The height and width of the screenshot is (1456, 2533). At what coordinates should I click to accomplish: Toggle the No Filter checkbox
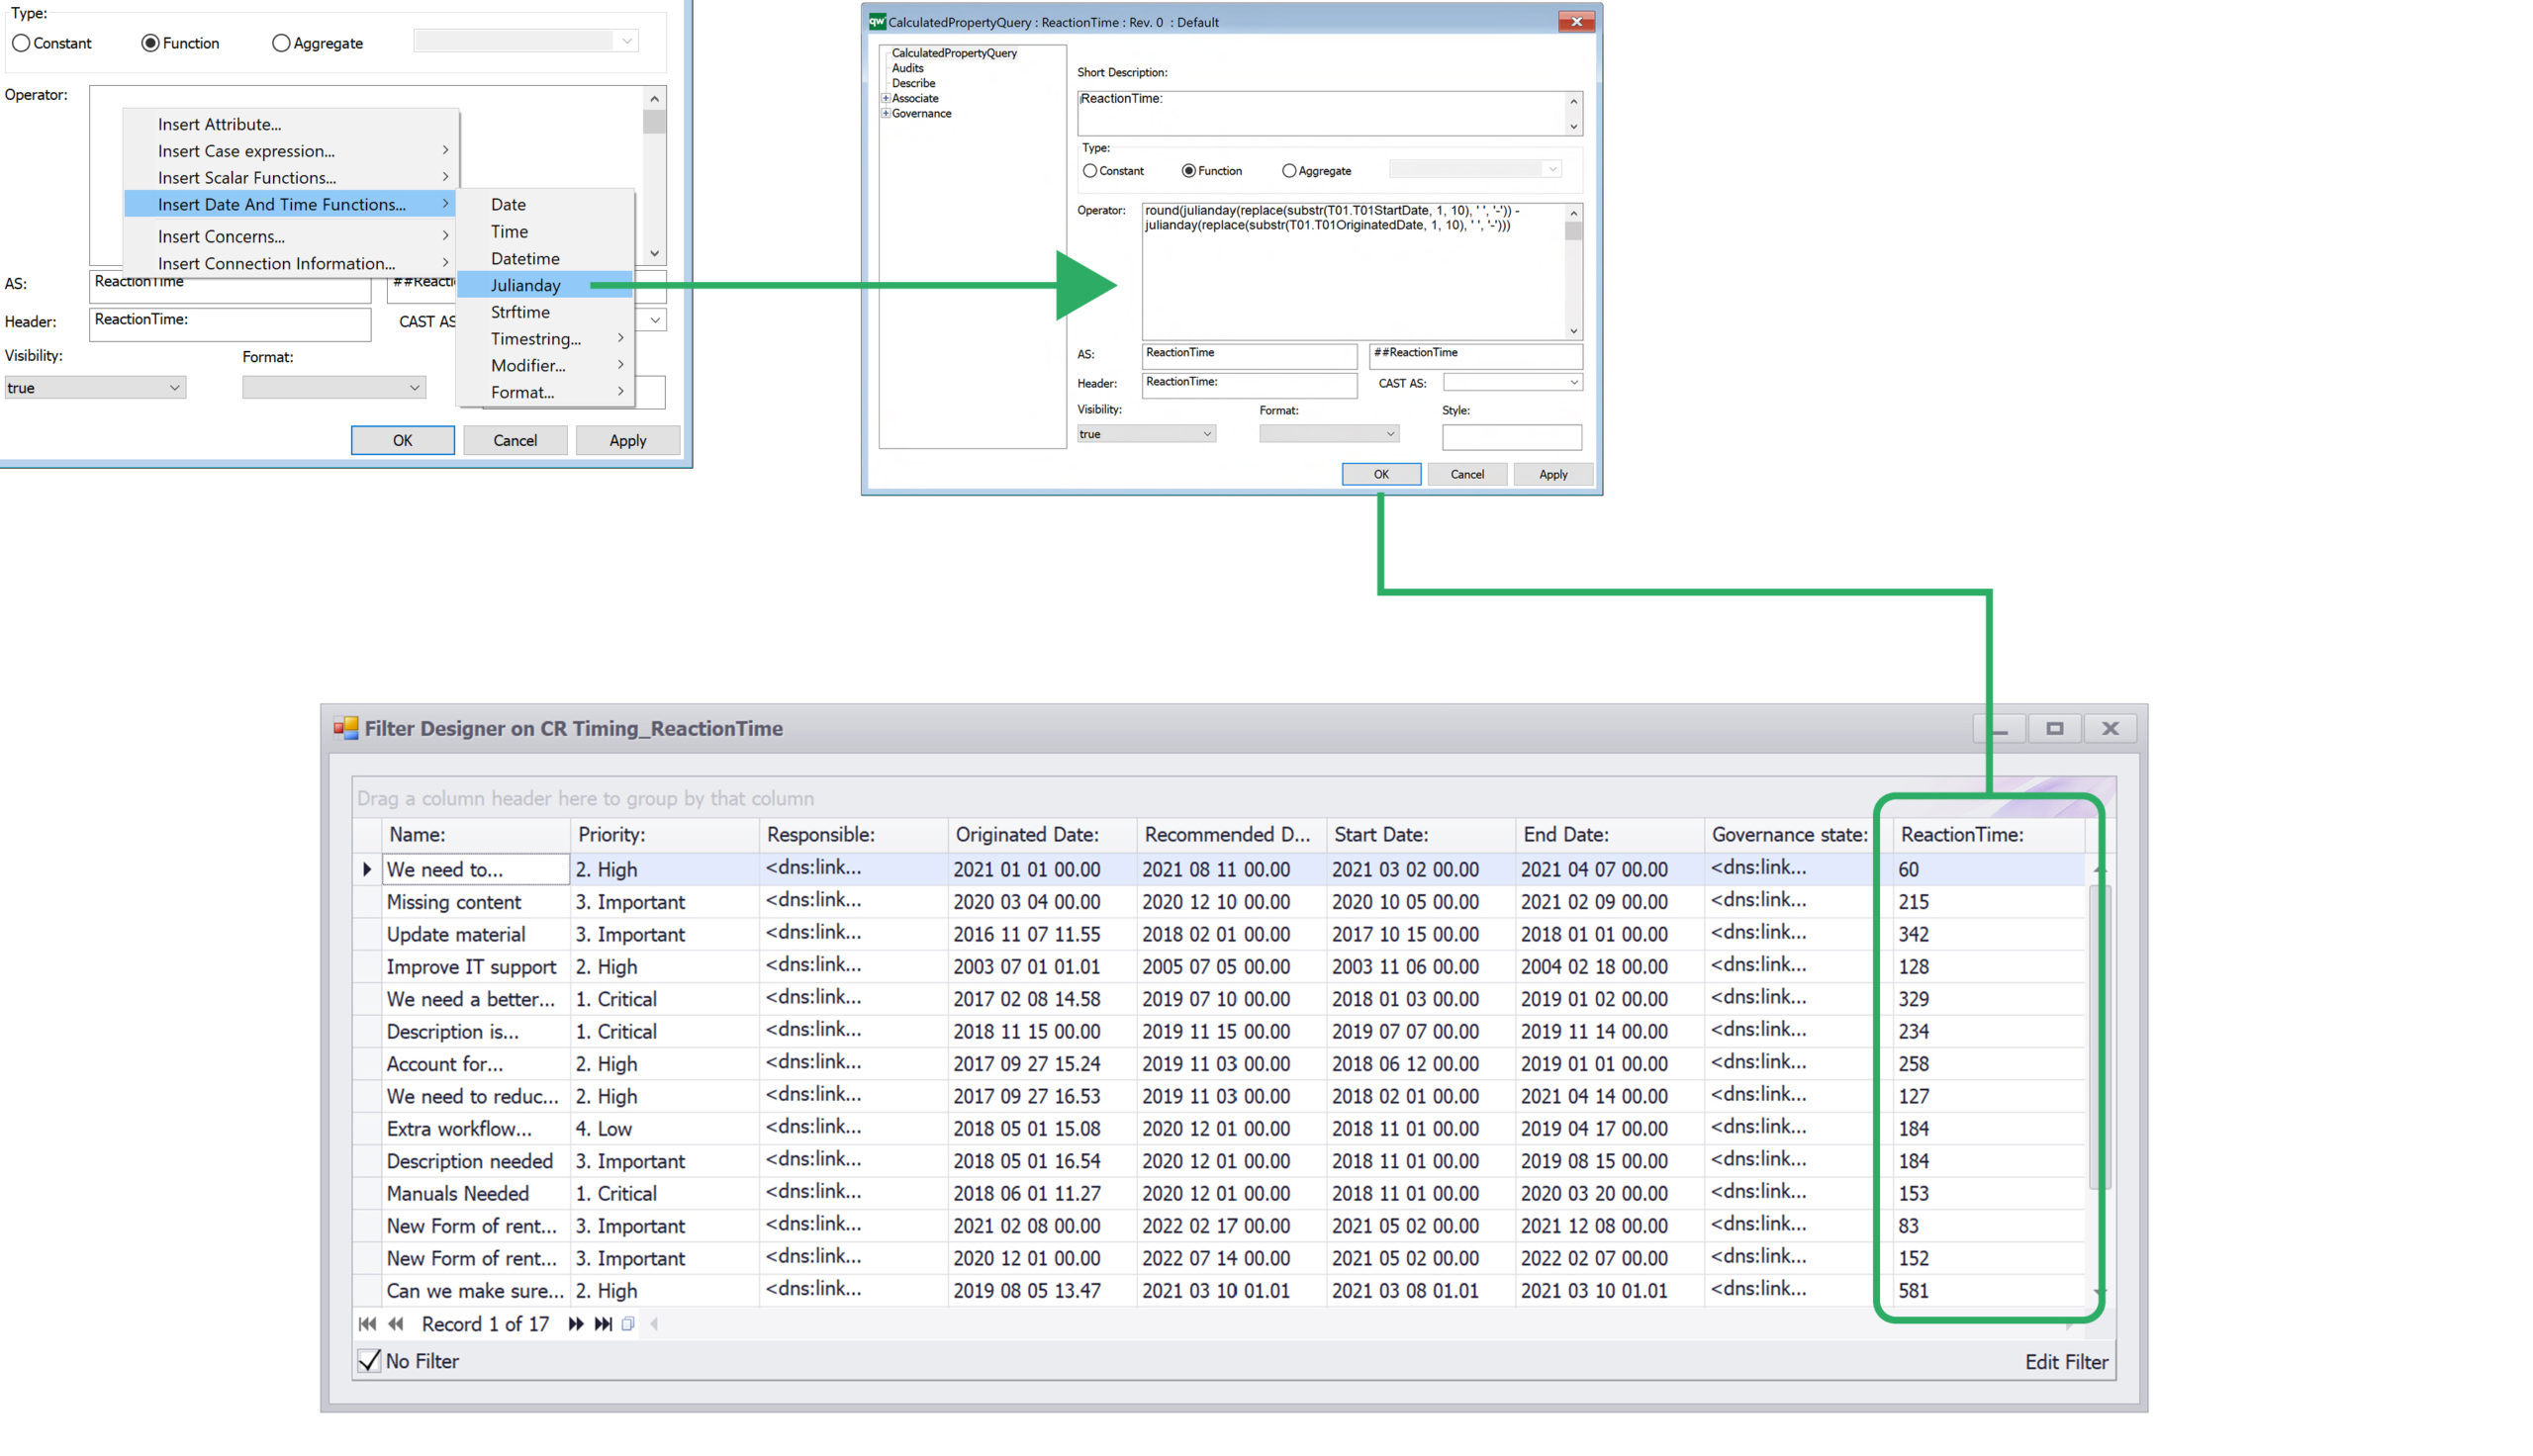point(369,1360)
